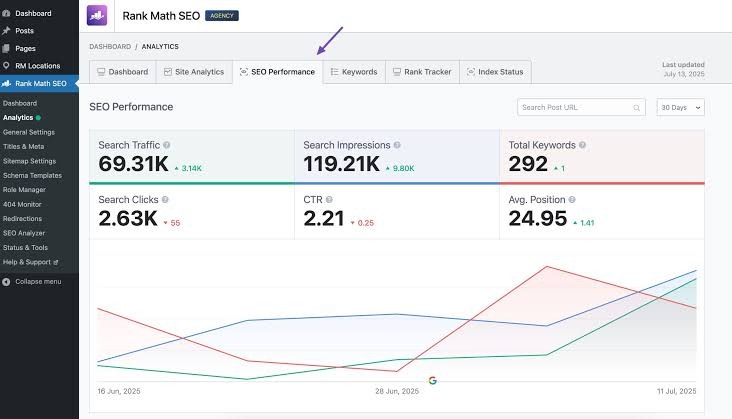Screen dimensions: 732x419
Task: Click the RM Locations menu item
Action: [x=37, y=66]
